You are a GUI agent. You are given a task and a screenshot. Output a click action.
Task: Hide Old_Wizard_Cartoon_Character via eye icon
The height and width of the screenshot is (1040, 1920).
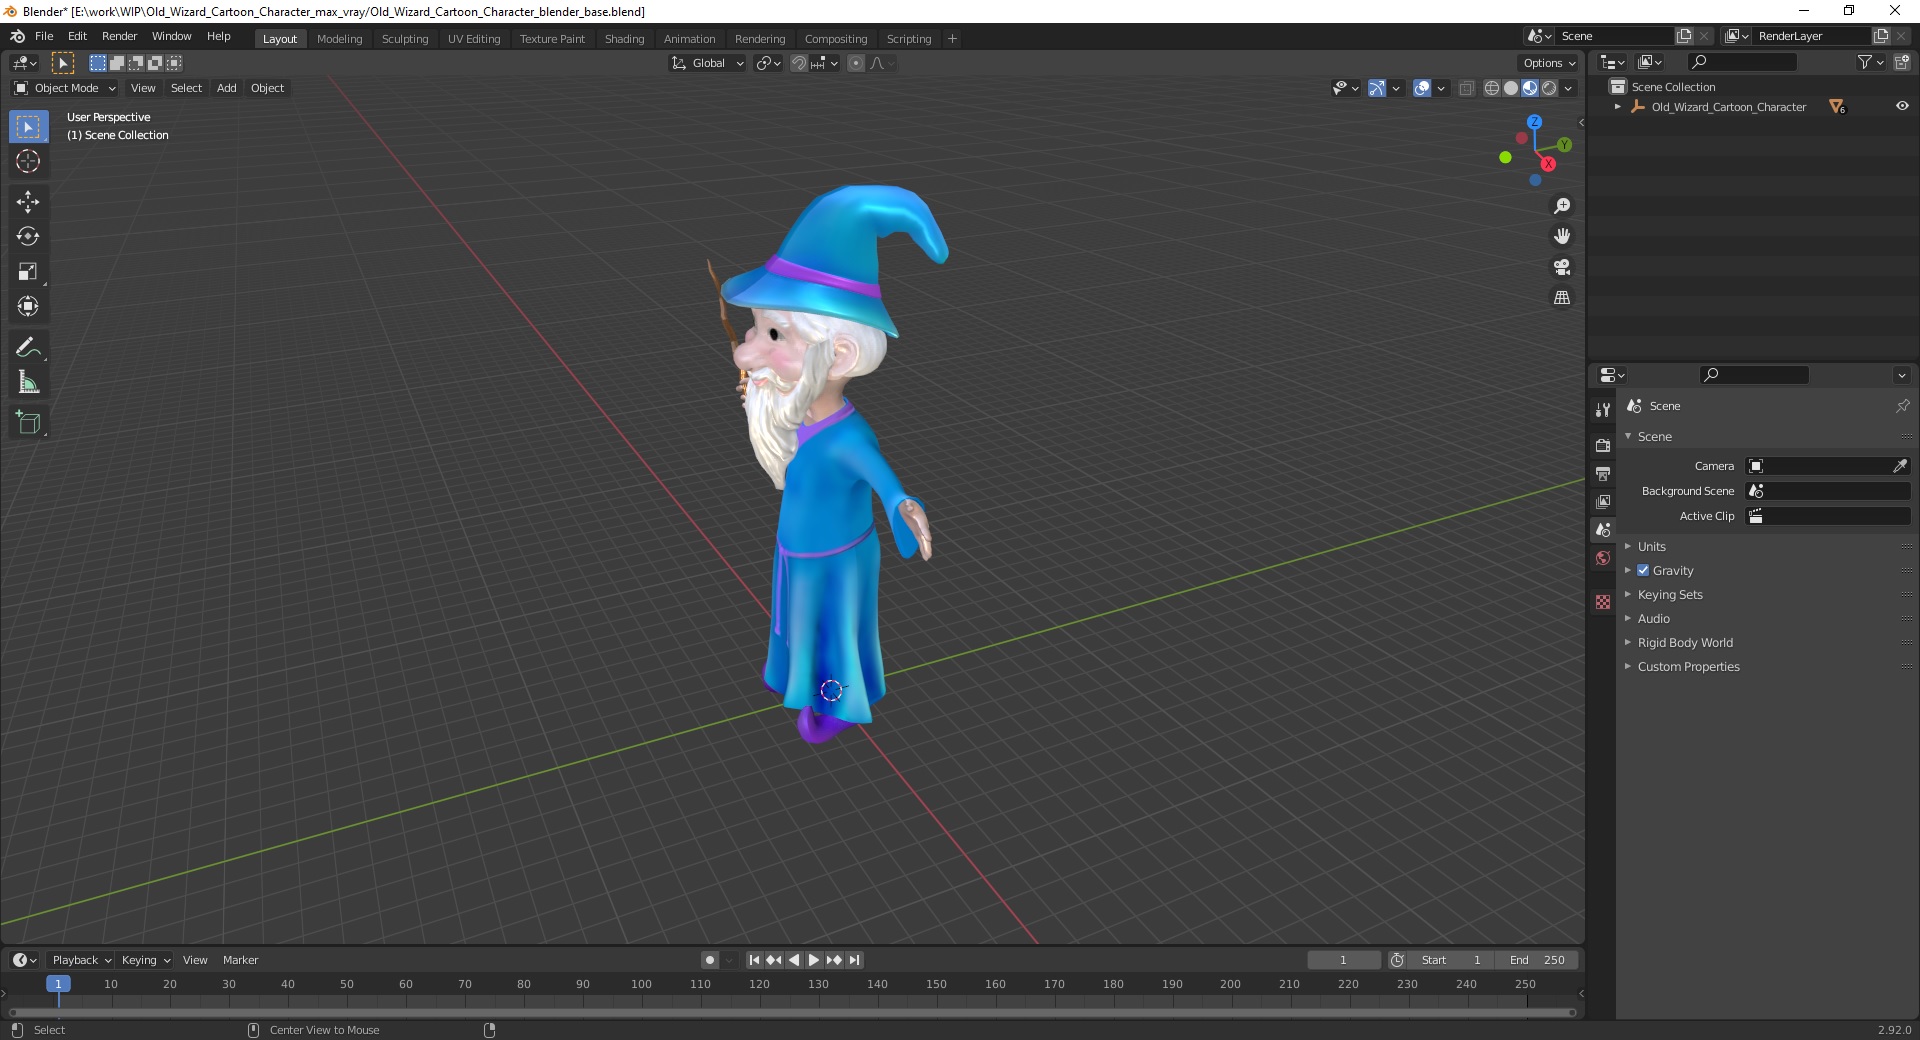(x=1902, y=106)
